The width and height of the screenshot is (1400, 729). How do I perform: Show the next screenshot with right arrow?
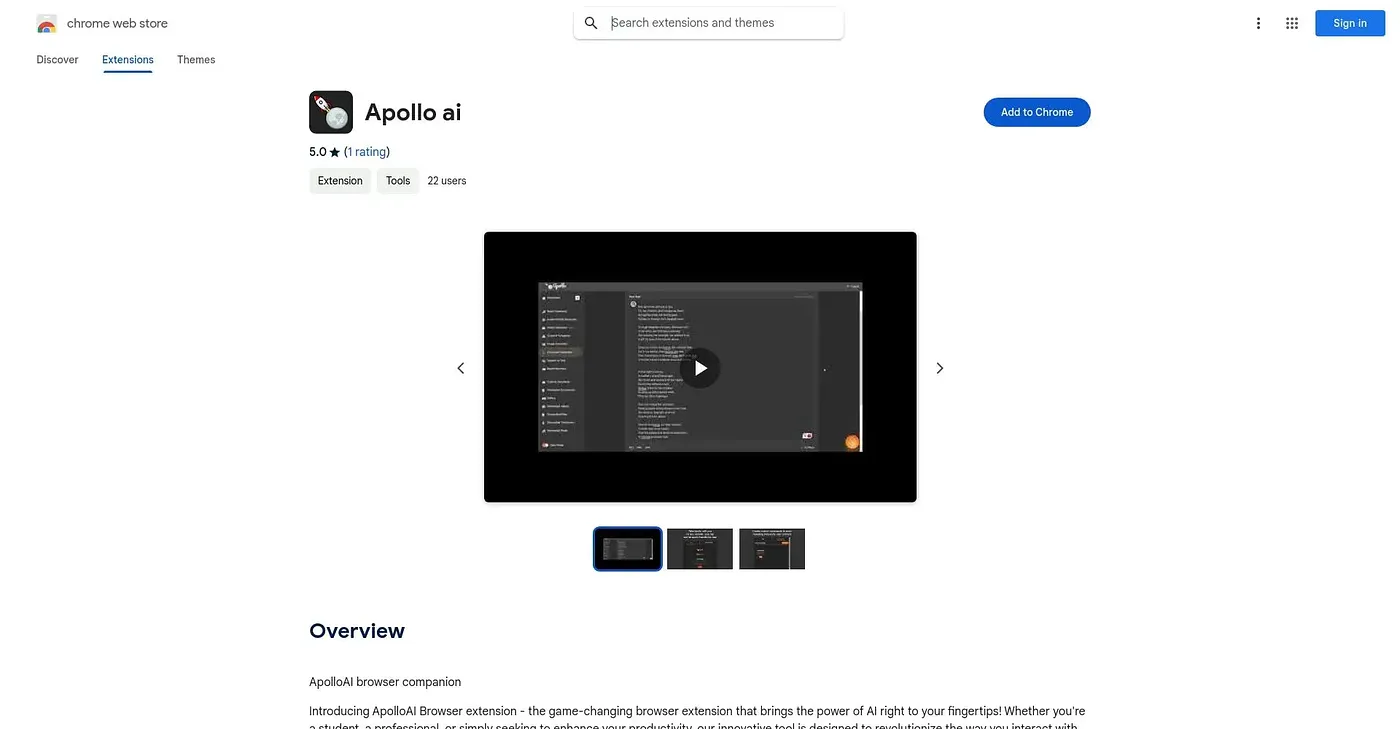click(939, 368)
